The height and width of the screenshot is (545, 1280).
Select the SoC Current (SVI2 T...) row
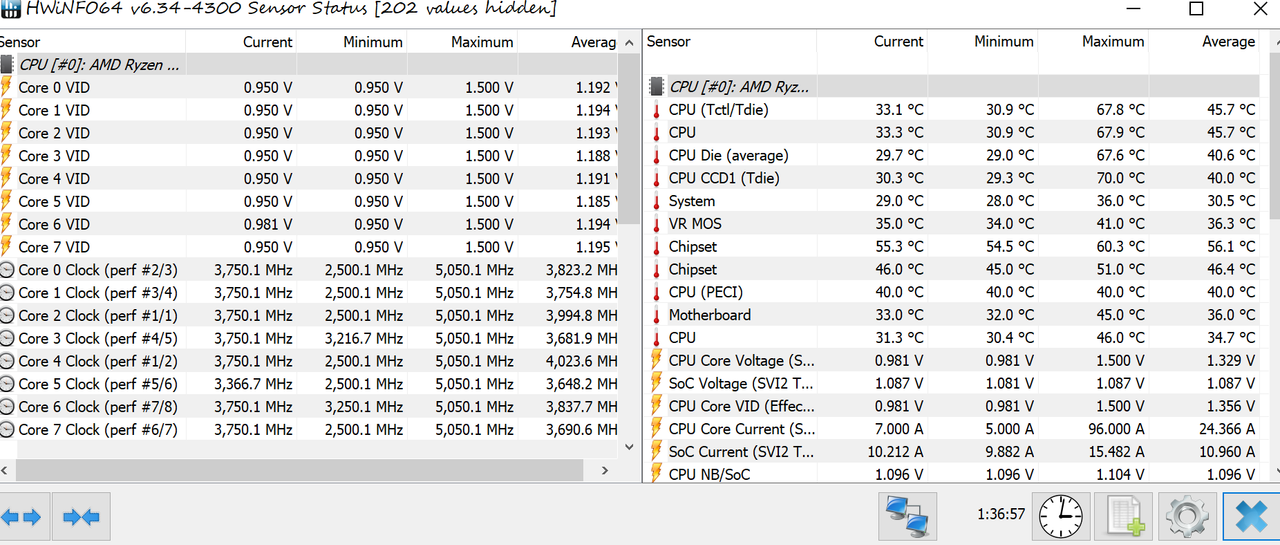[954, 452]
